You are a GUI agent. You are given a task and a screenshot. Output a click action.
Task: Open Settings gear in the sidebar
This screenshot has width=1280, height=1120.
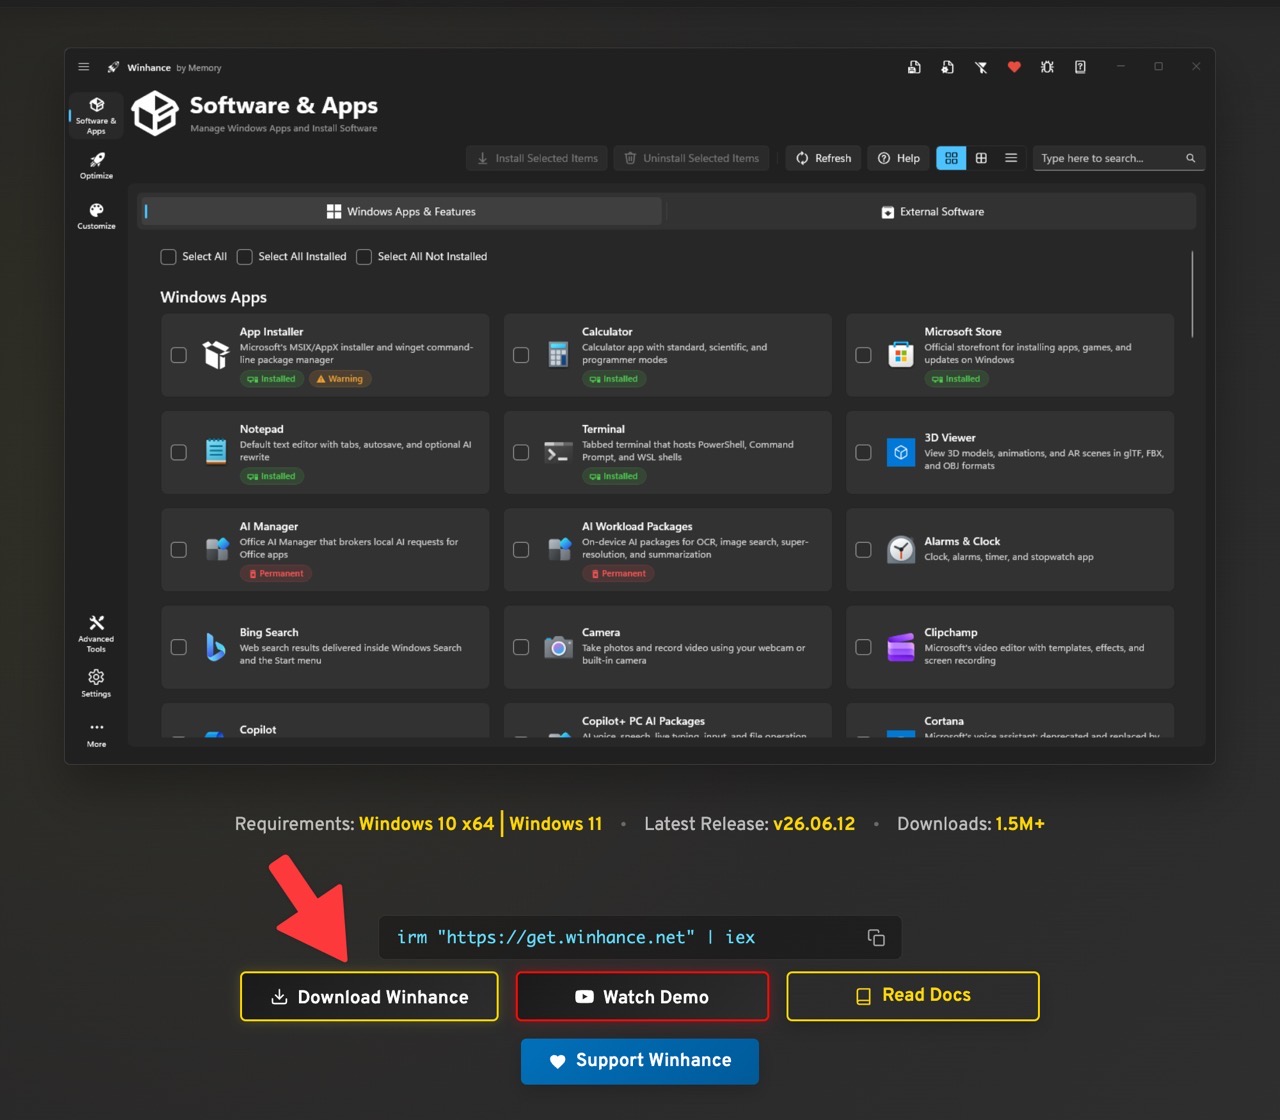(x=96, y=683)
